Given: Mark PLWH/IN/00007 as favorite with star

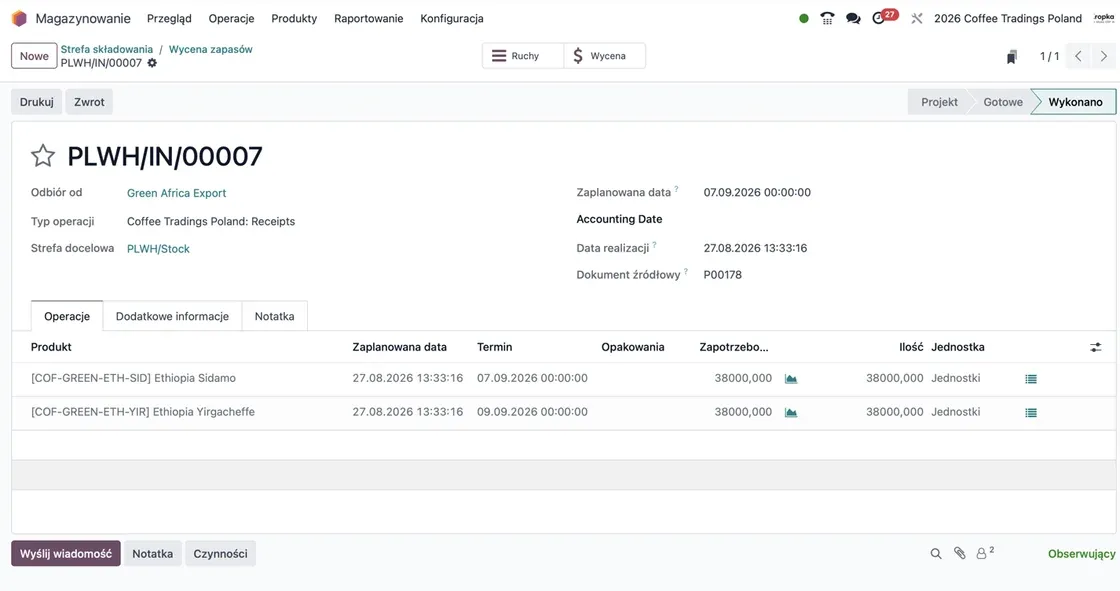Looking at the screenshot, I should (x=43, y=156).
